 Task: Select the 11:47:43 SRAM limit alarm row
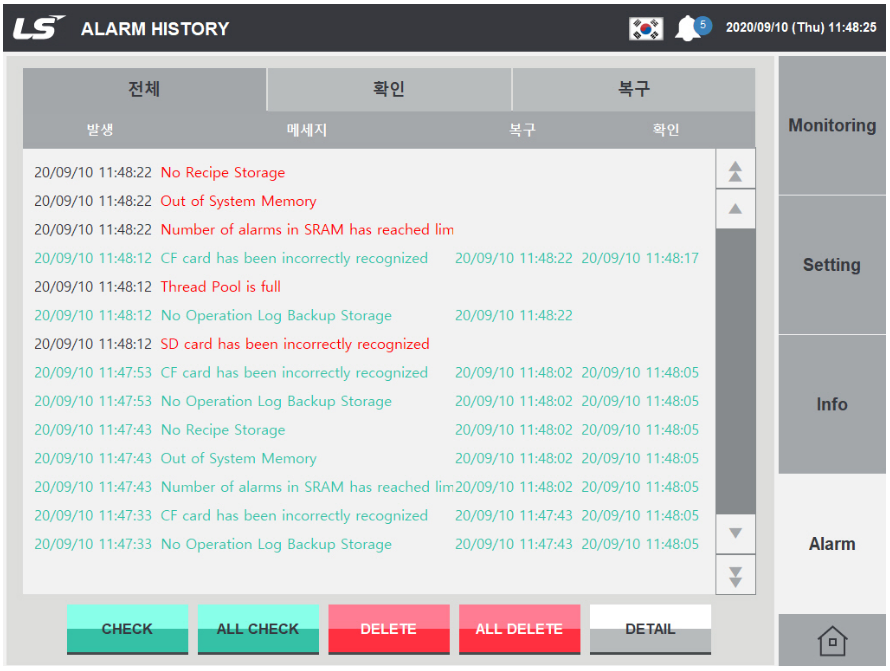point(369,487)
